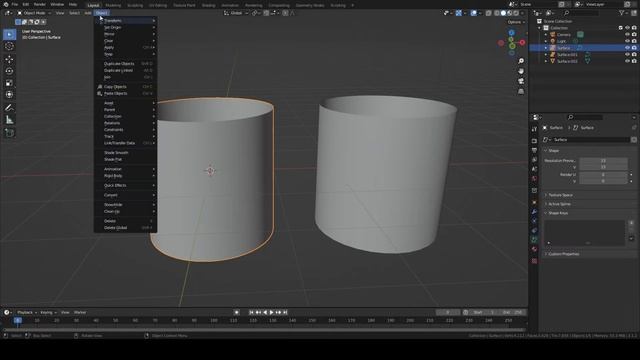Viewport: 640px width, 360px height.
Task: Click the outliner filter funnel icon
Action: click(622, 13)
